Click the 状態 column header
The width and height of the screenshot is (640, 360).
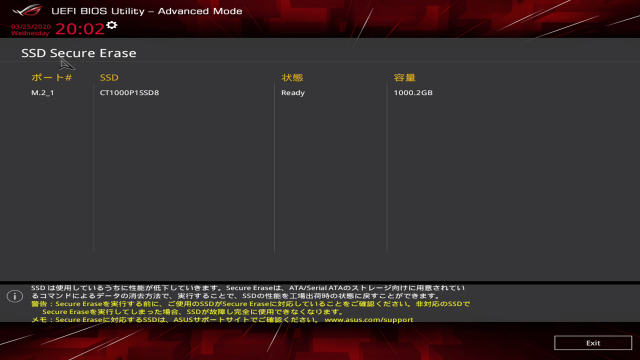[292, 78]
